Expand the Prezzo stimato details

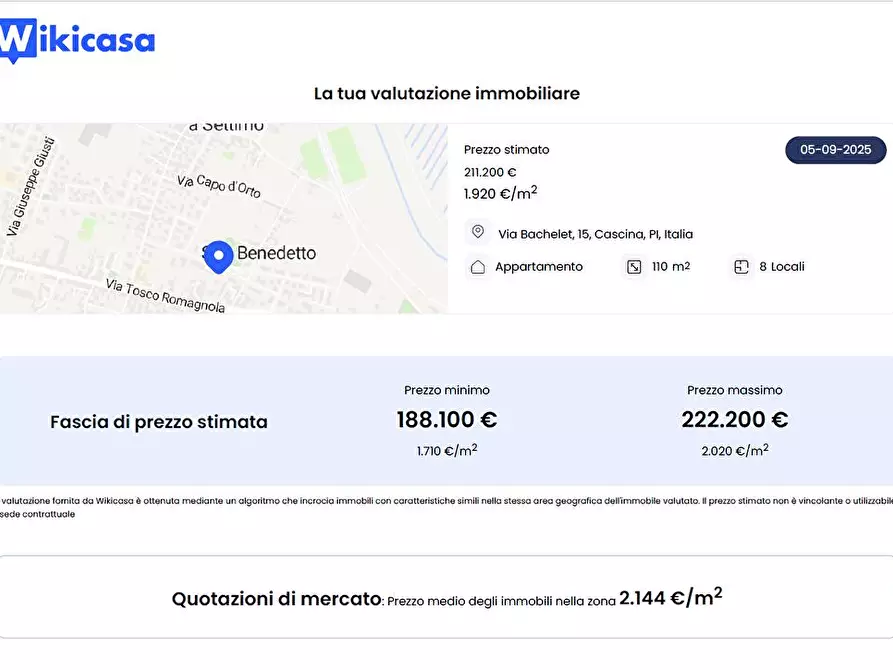tap(506, 149)
